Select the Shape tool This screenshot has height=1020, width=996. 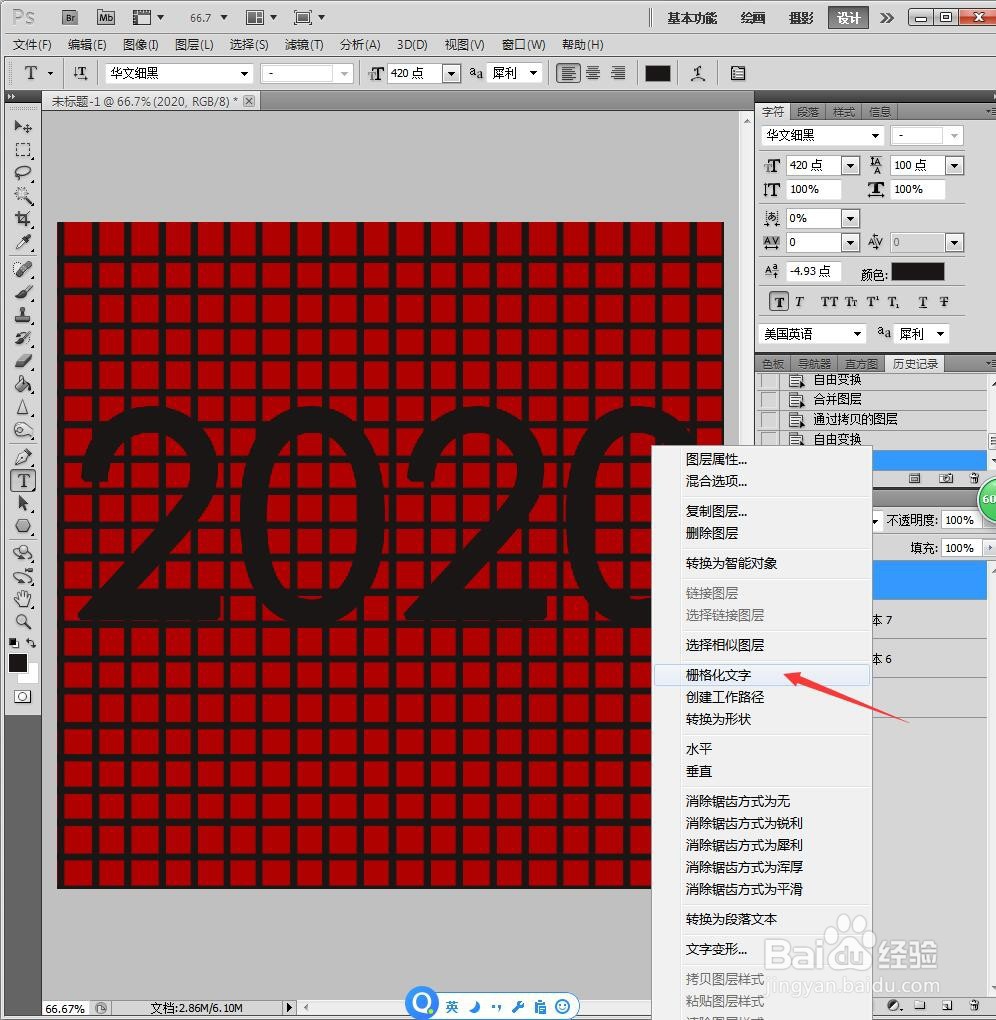coord(23,526)
